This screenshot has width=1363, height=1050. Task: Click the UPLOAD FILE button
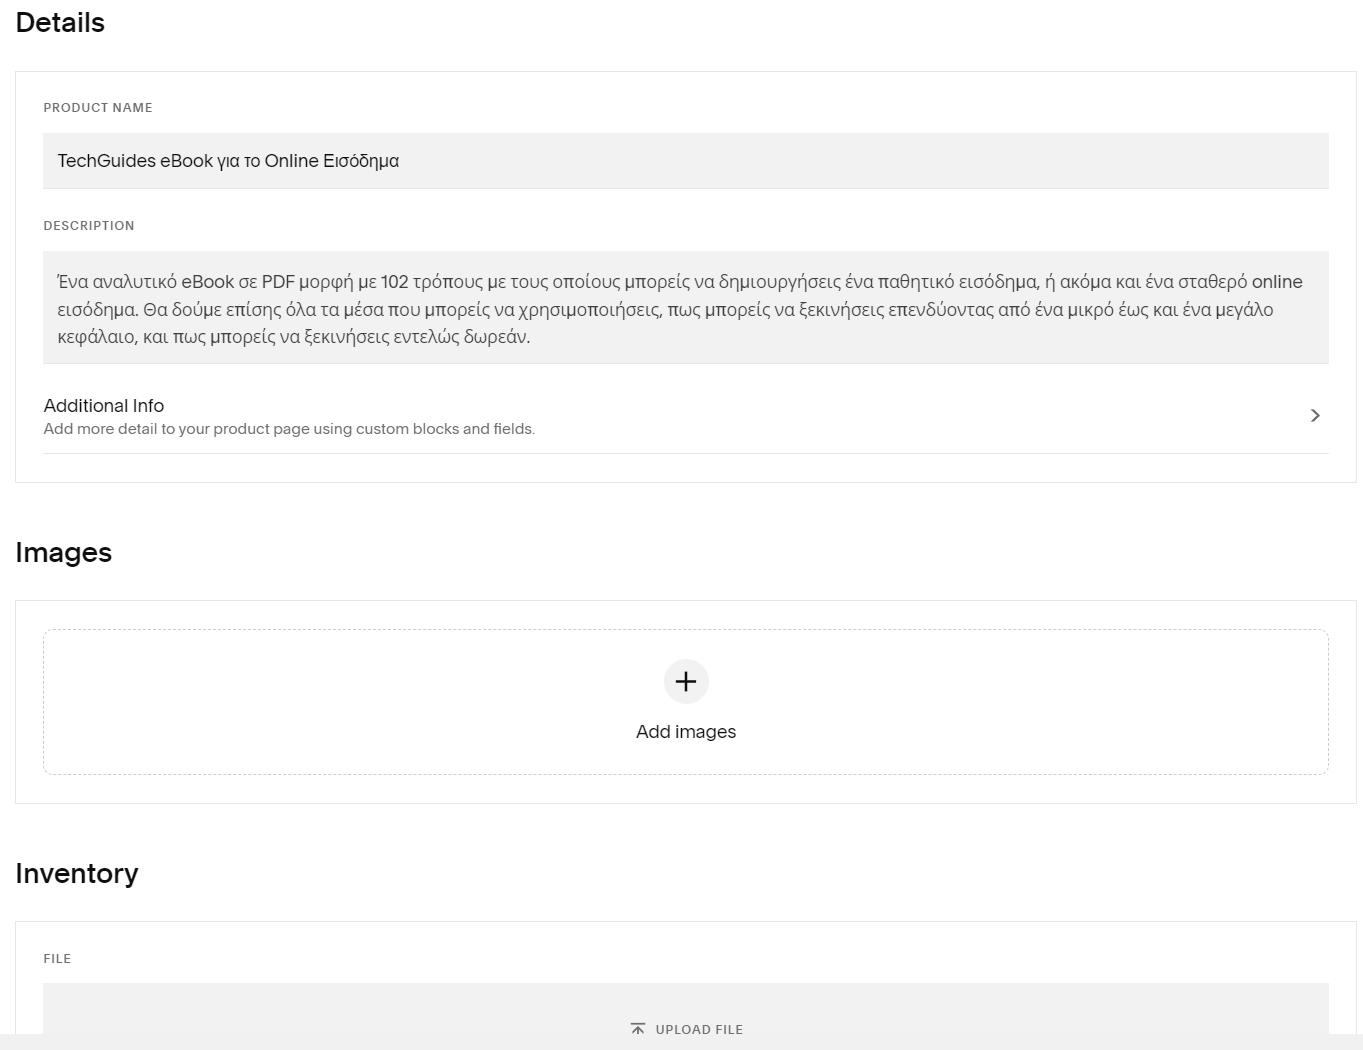pyautogui.click(x=686, y=1028)
